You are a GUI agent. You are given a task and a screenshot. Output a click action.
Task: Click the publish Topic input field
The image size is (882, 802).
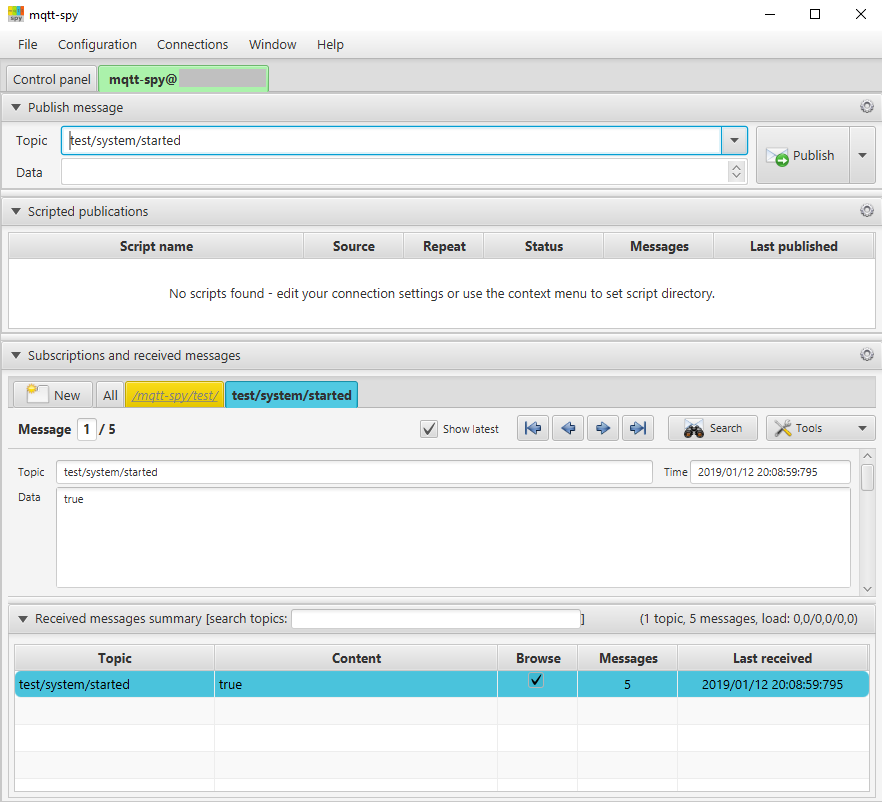pos(392,141)
